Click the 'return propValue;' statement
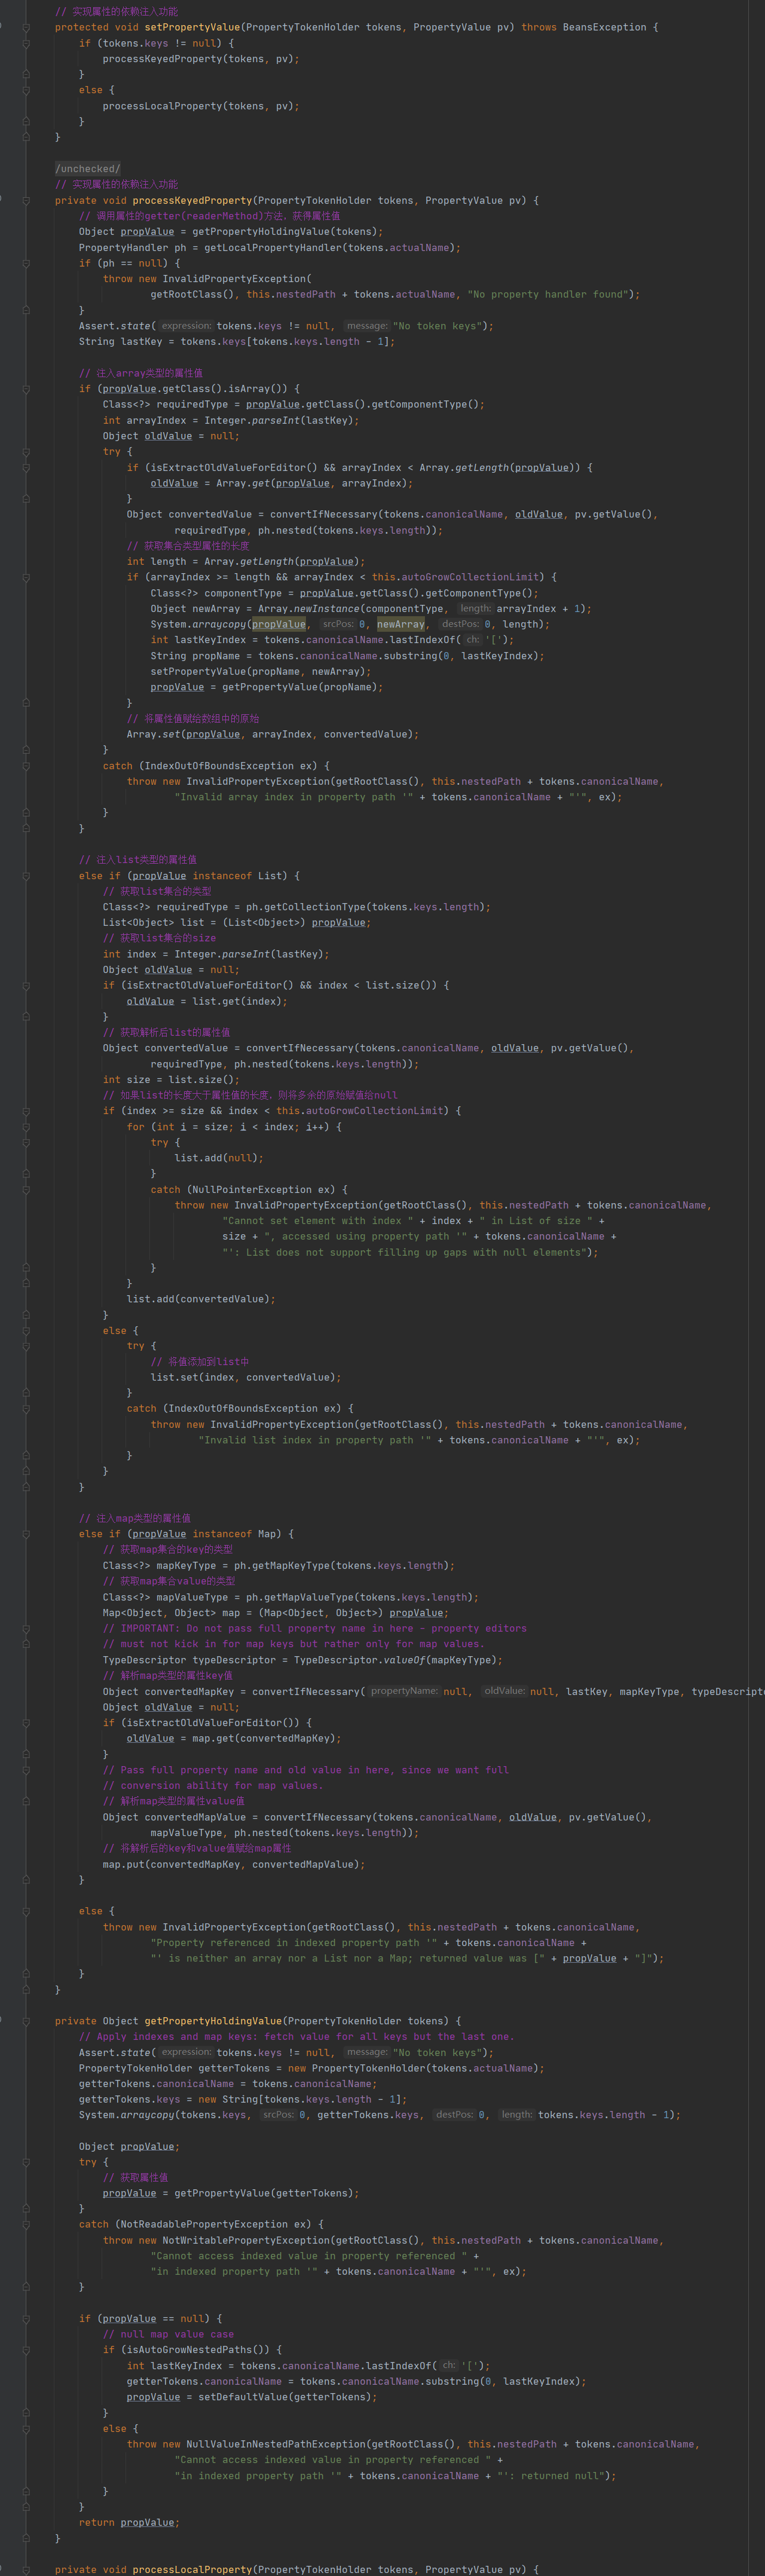Viewport: 765px width, 2576px height. point(130,2522)
